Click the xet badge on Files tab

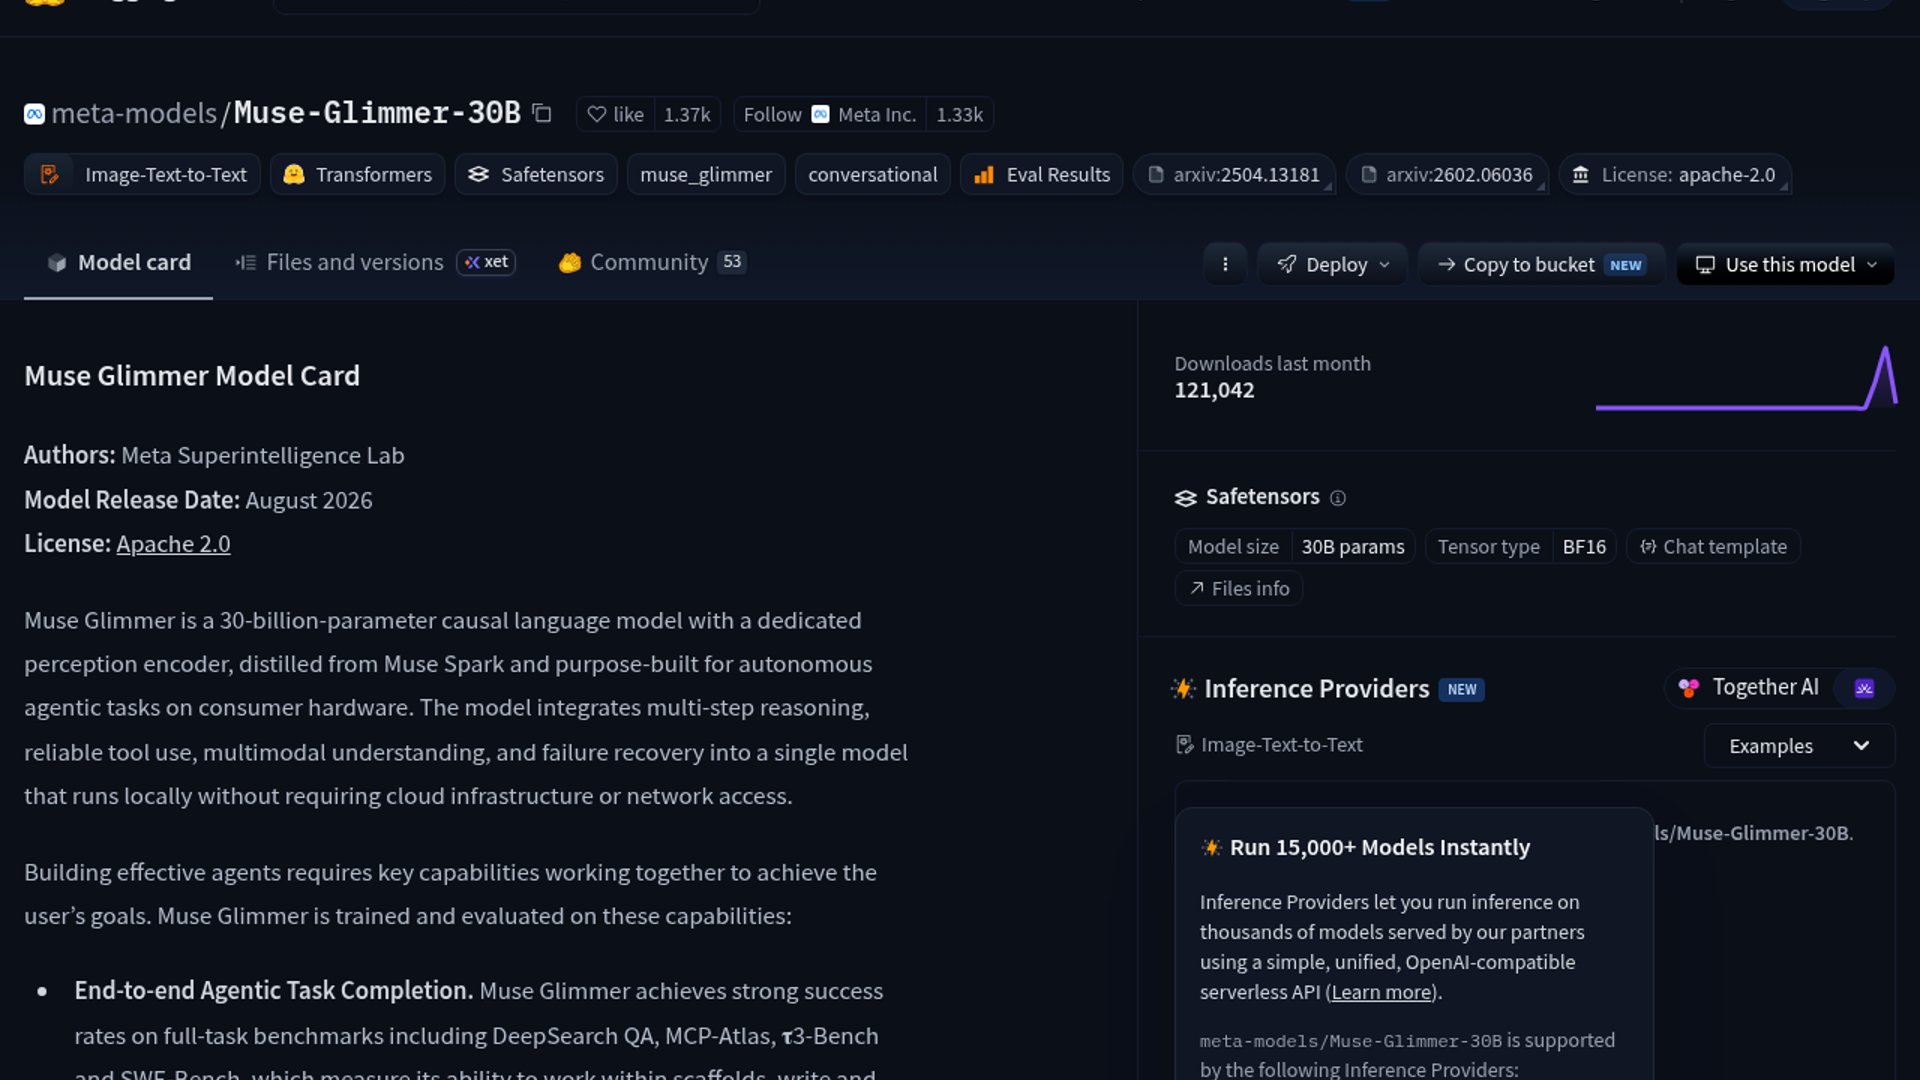486,262
